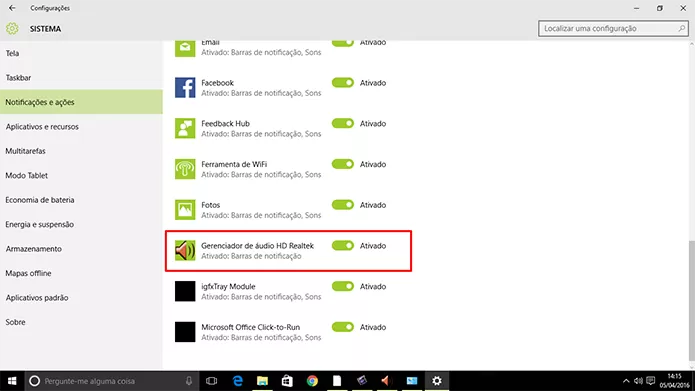The image size is (695, 391).
Task: Click the system tray volume icon
Action: 638,381
